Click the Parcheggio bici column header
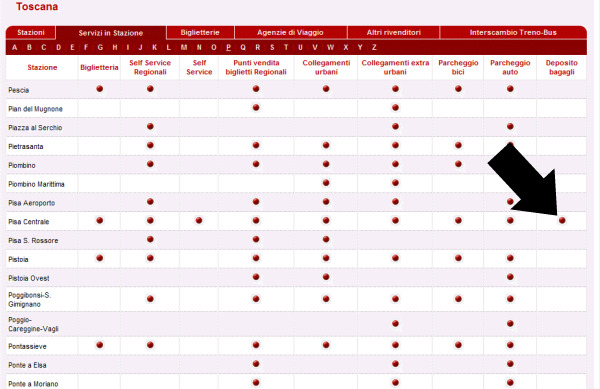The width and height of the screenshot is (600, 389). click(458, 67)
